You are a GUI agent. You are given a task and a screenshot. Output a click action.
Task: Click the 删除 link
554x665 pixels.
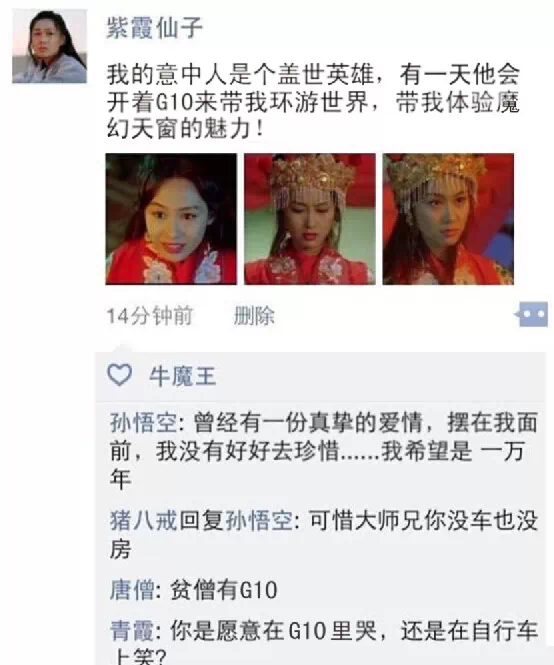click(254, 316)
